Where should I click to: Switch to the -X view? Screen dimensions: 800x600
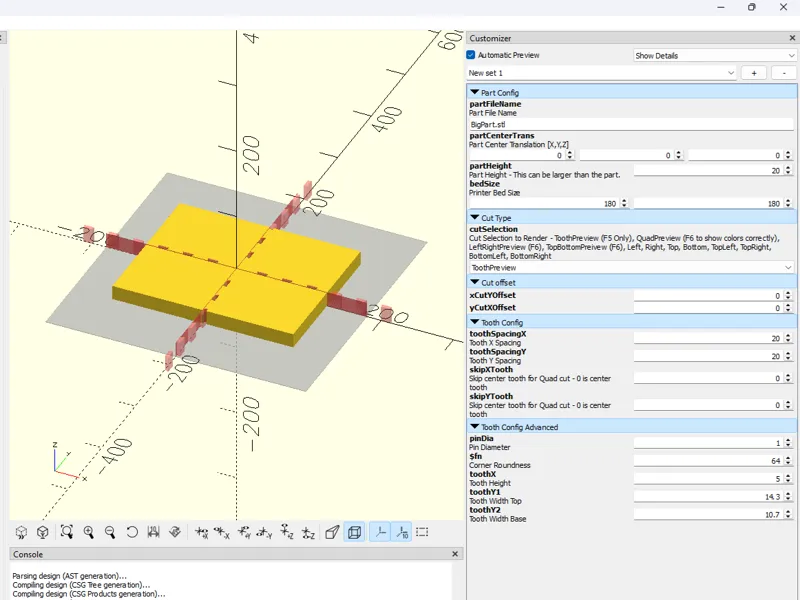coord(222,532)
